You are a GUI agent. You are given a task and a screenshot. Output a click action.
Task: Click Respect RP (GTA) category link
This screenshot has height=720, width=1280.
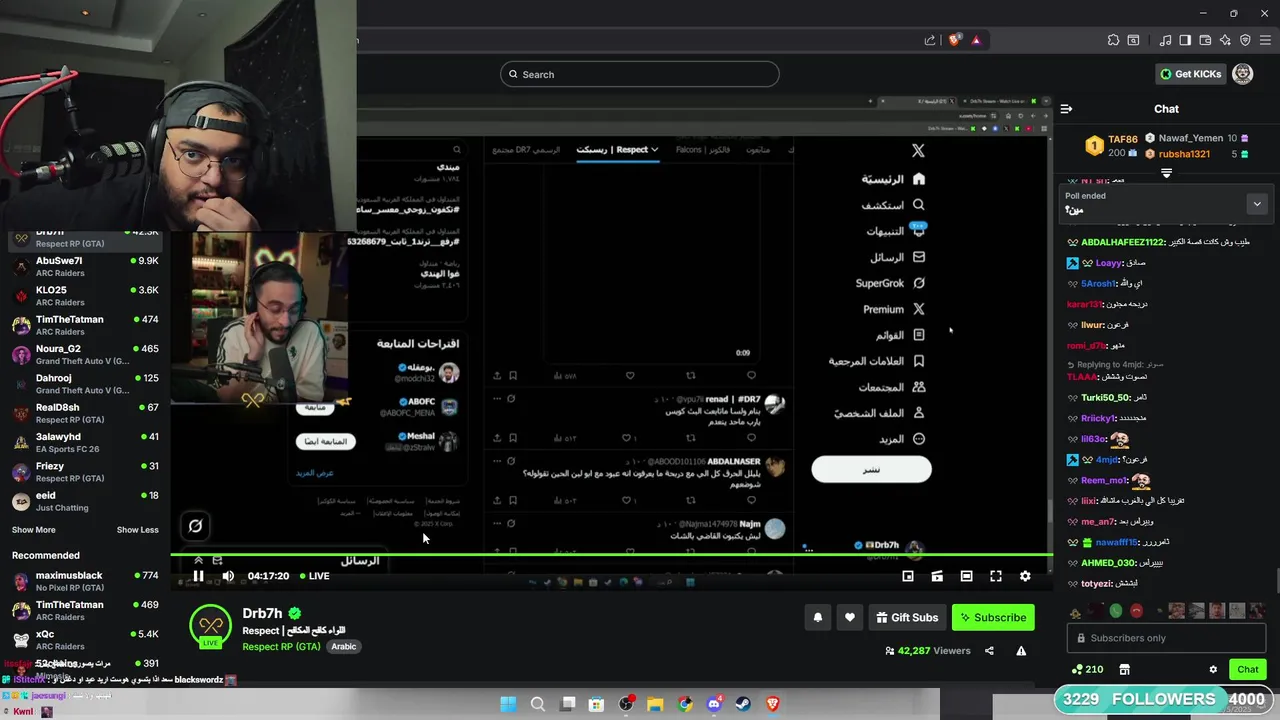pyautogui.click(x=281, y=647)
